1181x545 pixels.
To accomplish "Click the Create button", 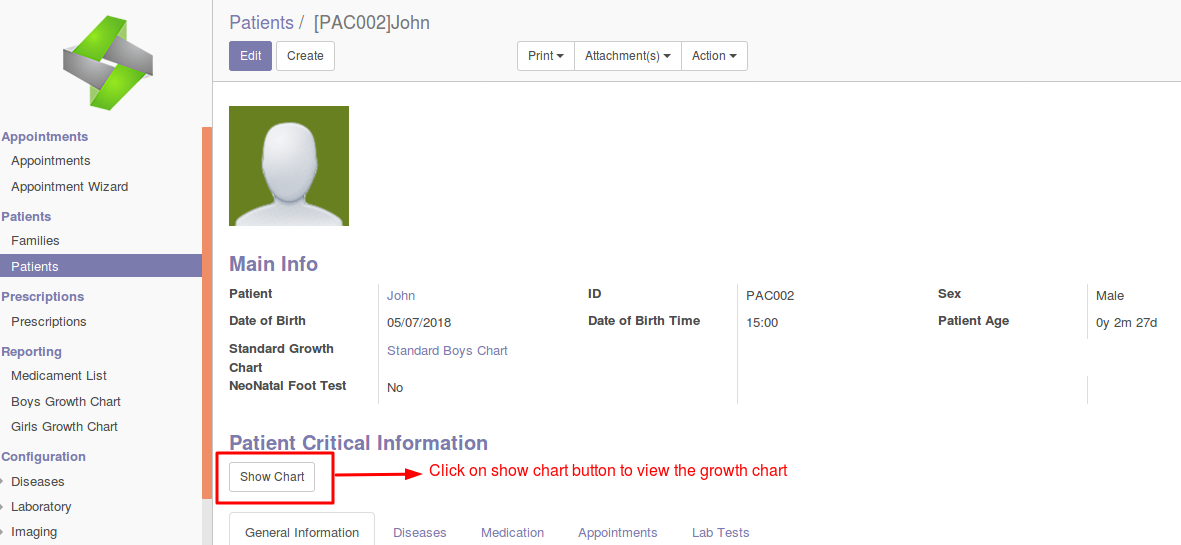I will pyautogui.click(x=305, y=56).
